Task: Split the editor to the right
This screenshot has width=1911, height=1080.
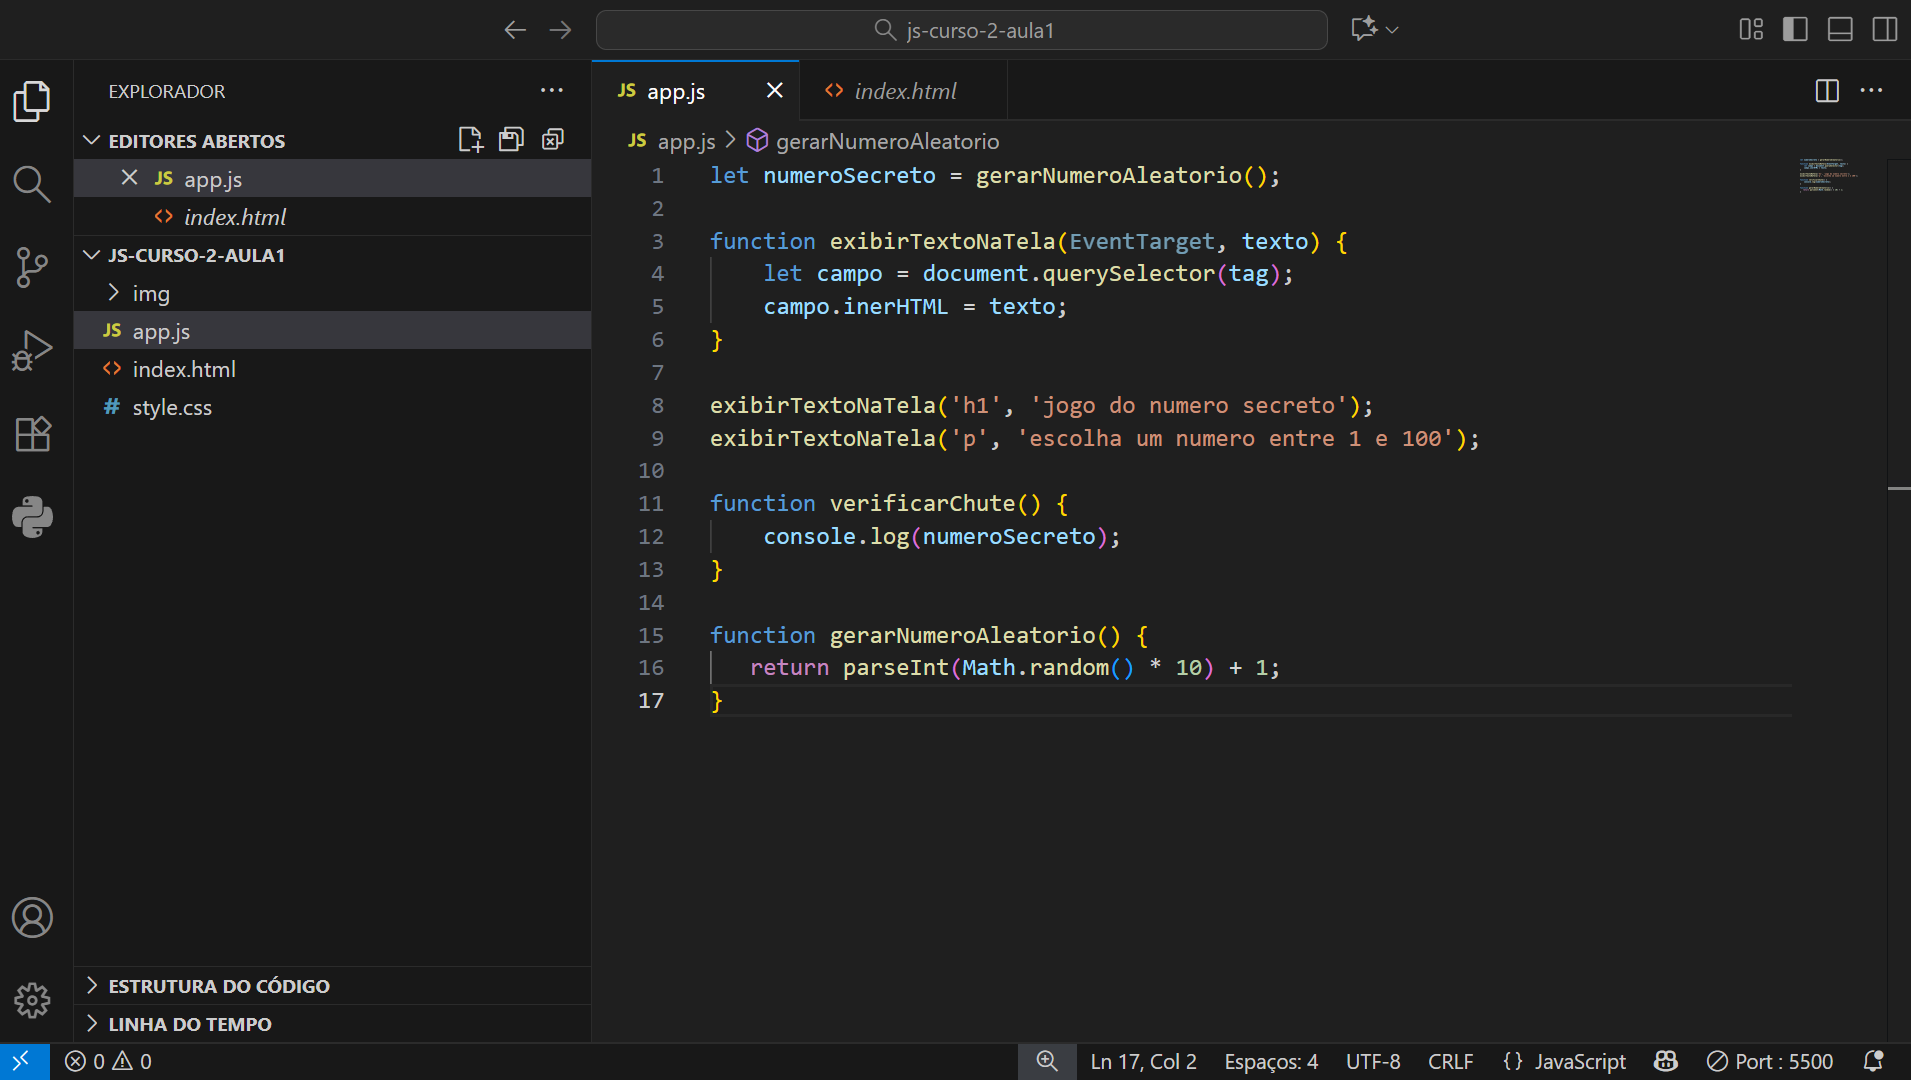Action: click(x=1826, y=91)
